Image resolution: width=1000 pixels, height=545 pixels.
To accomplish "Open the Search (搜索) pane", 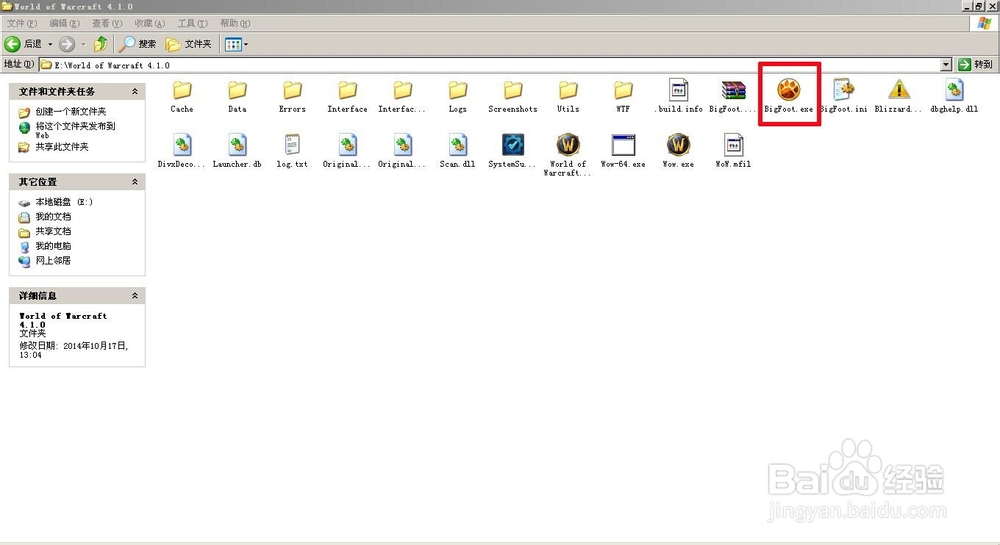I will (x=138, y=44).
